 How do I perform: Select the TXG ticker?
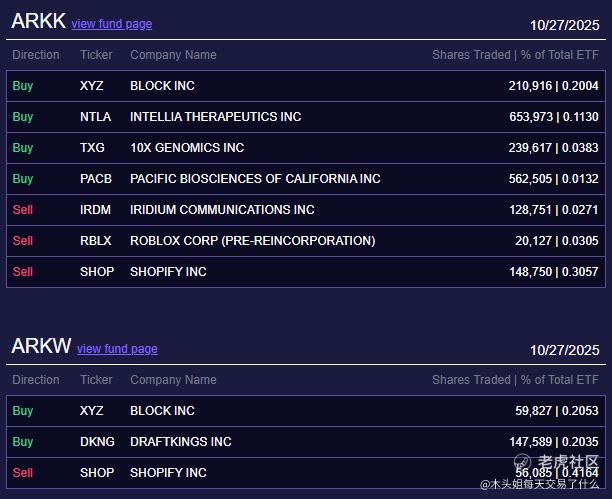tap(93, 148)
